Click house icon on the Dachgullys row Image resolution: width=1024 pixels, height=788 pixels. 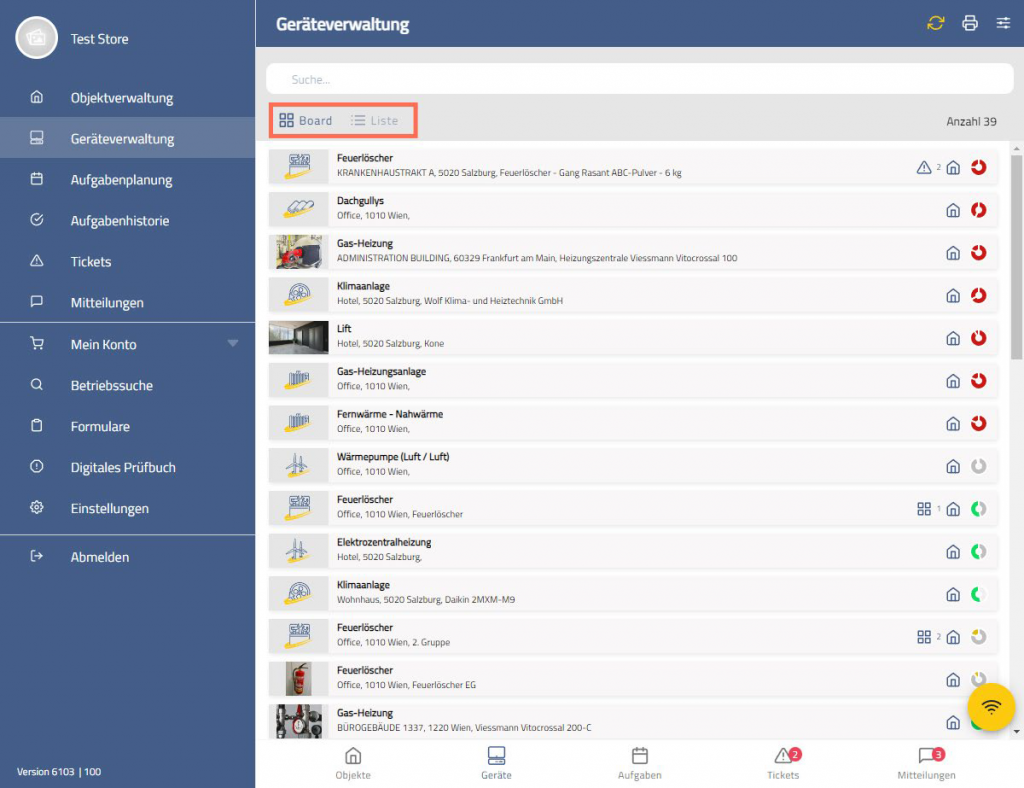[953, 211]
